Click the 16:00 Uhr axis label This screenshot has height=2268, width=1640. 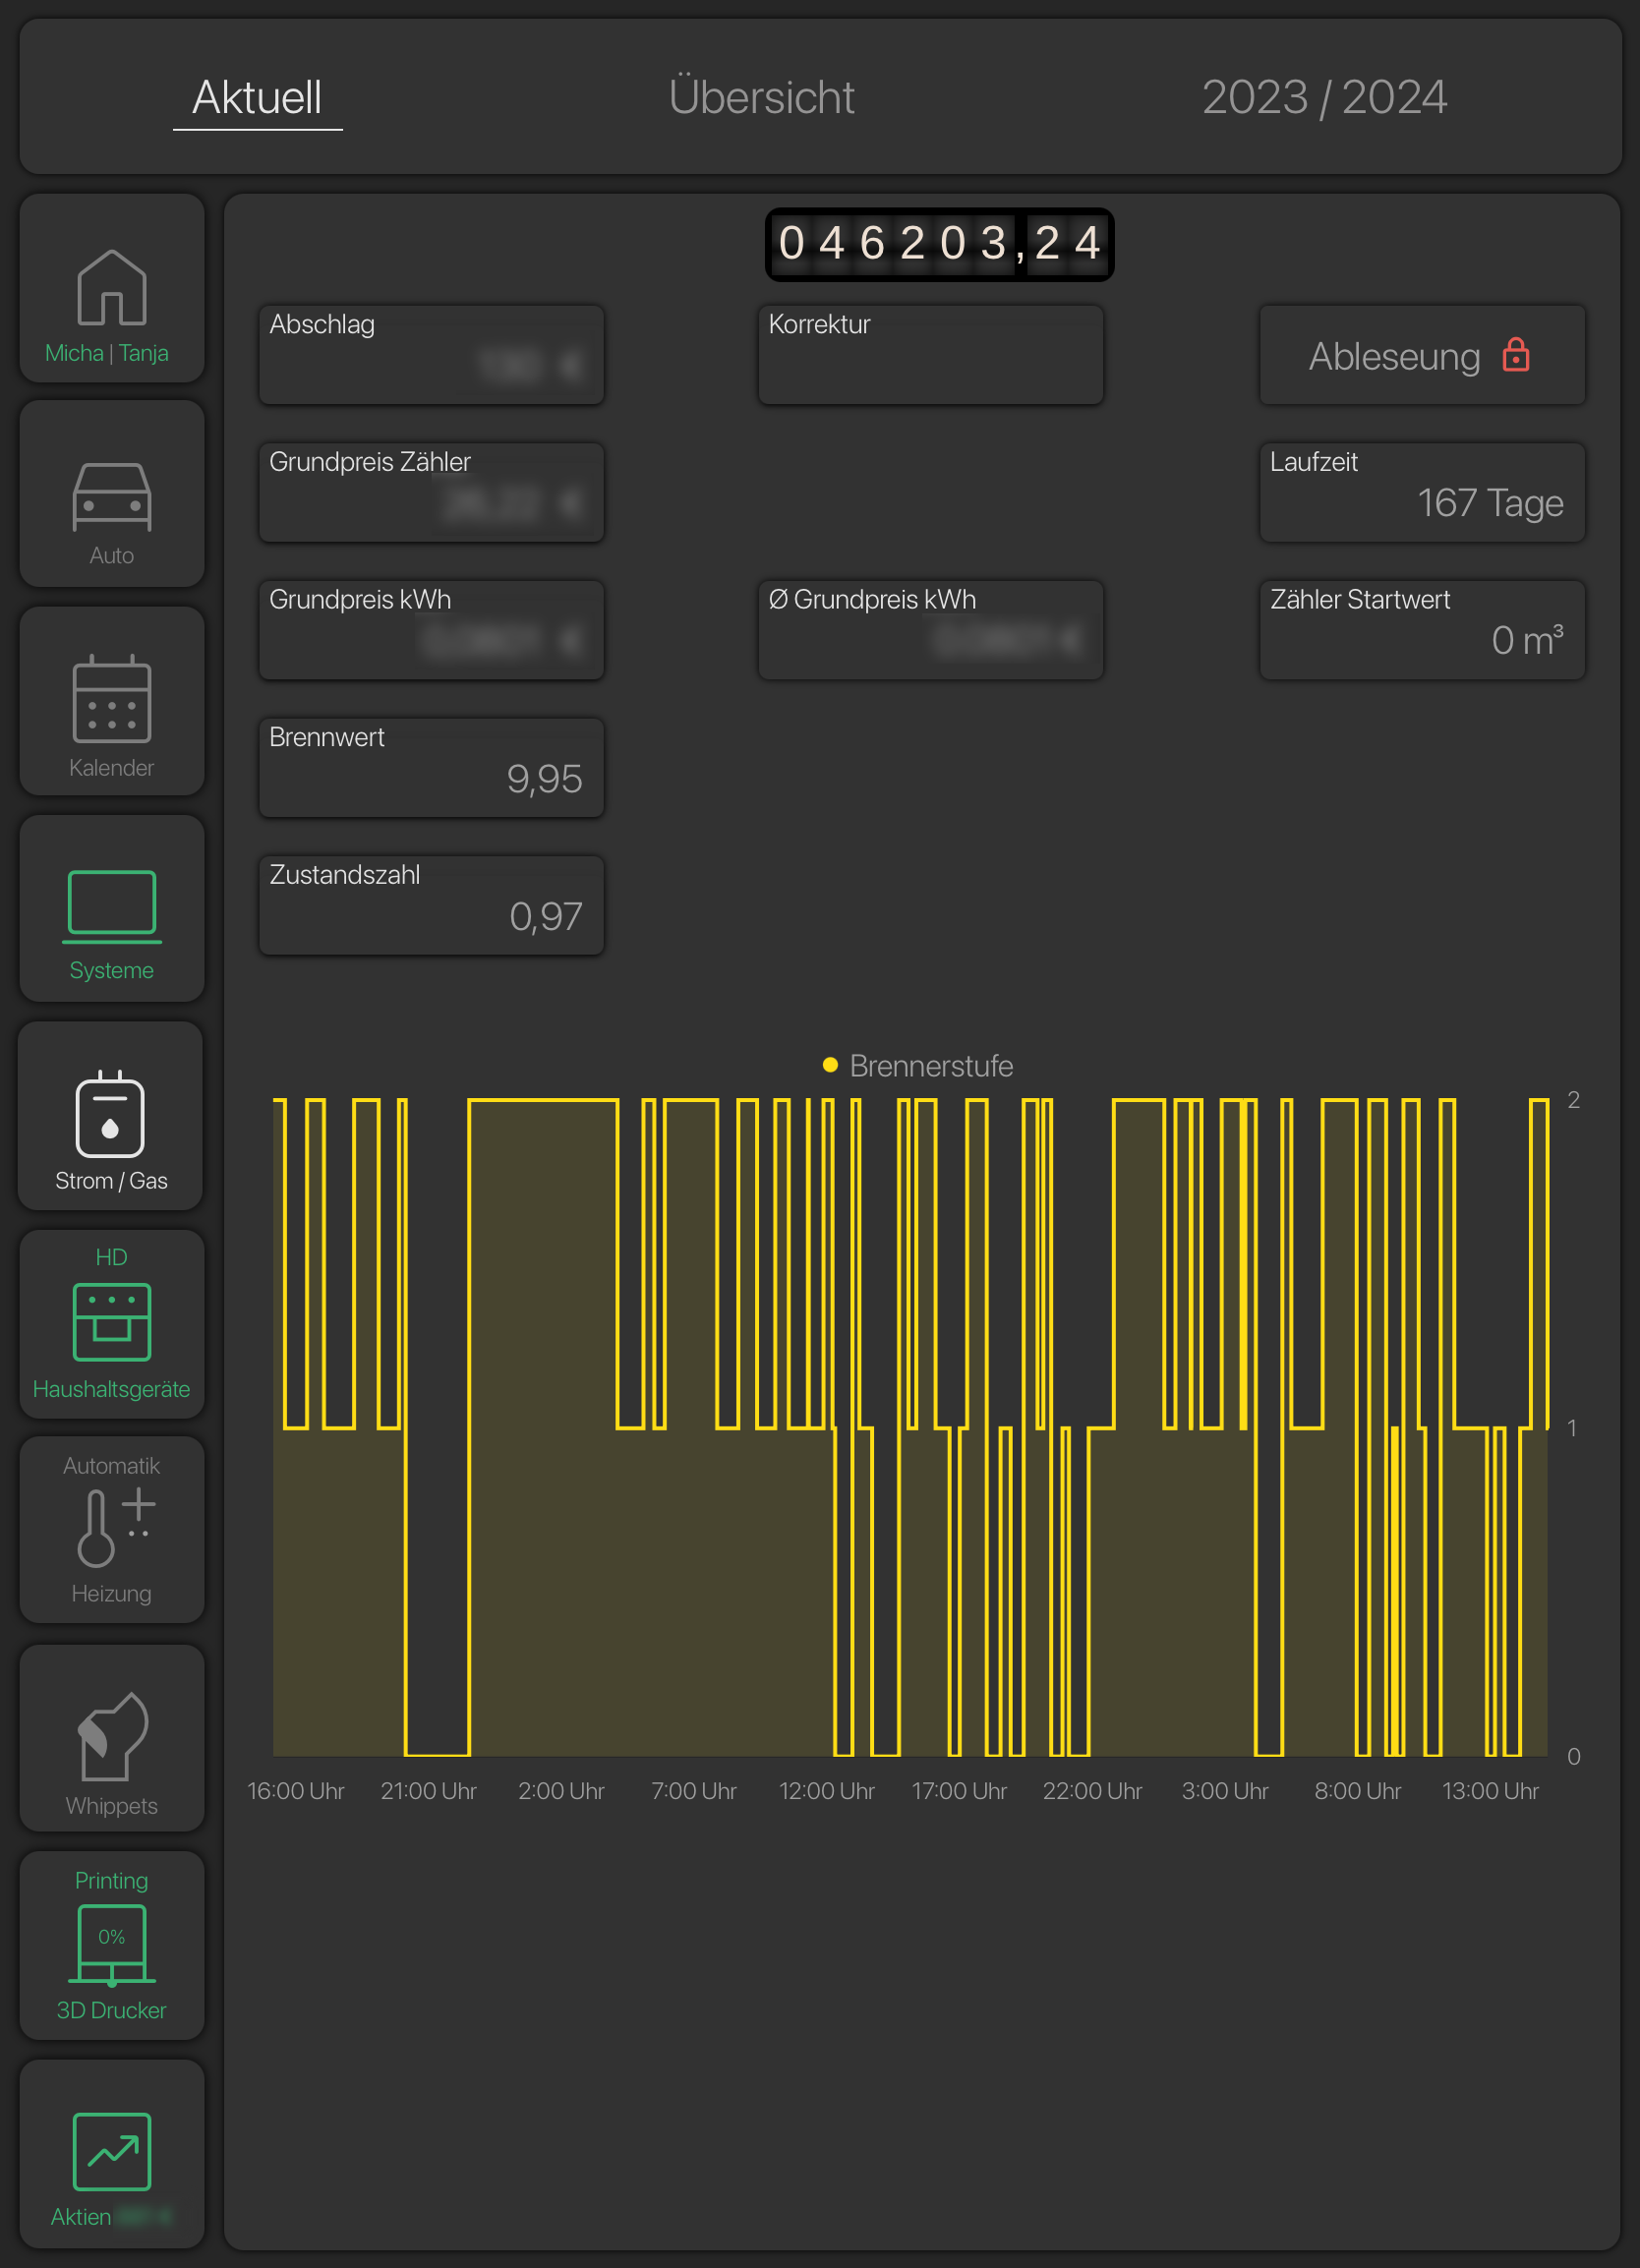click(296, 1791)
